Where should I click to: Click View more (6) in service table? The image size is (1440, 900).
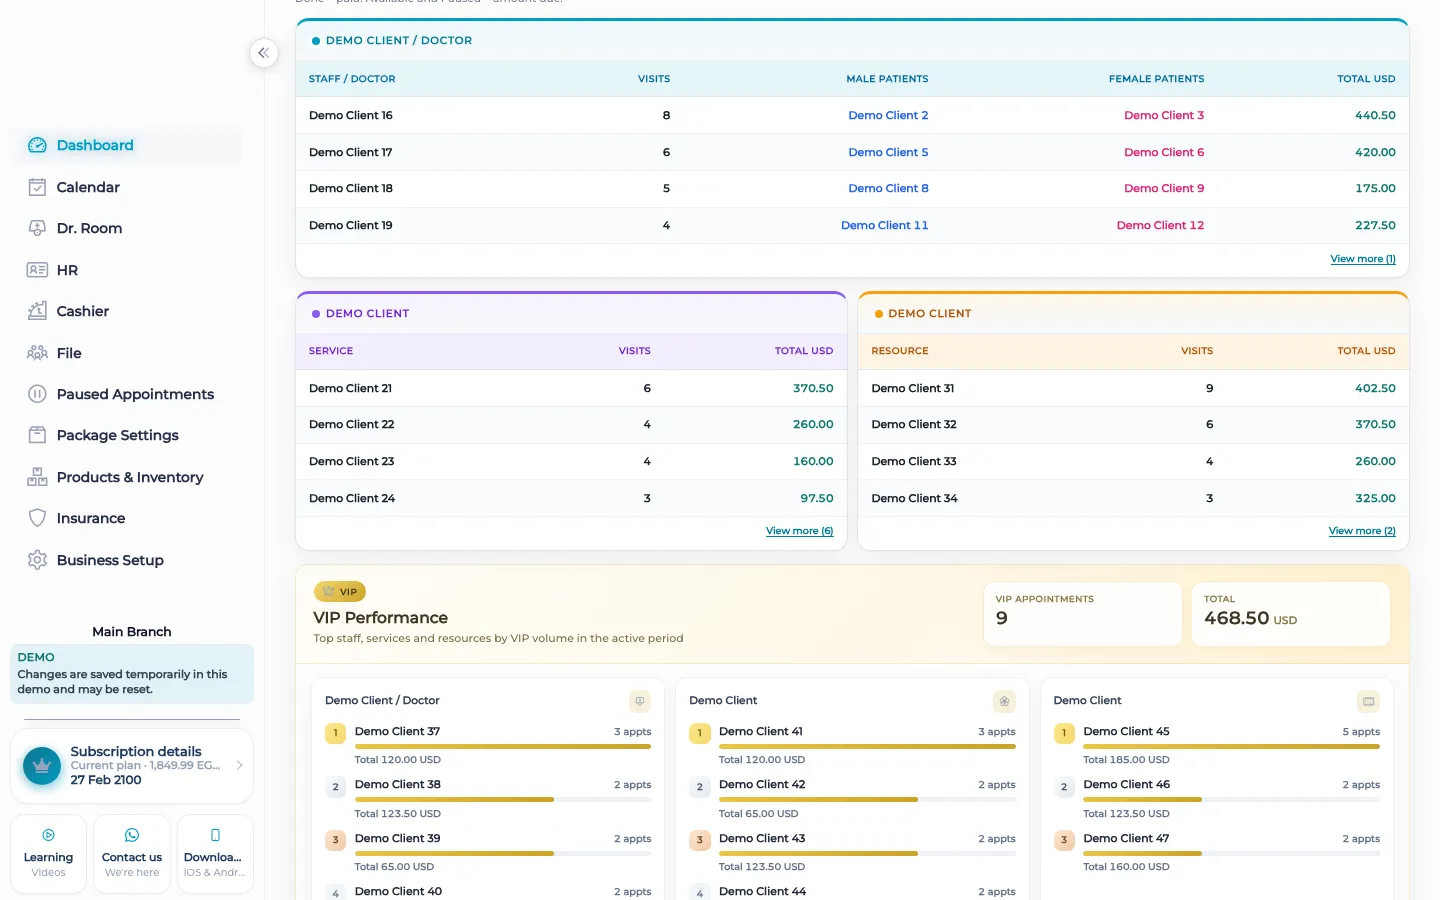[799, 531]
